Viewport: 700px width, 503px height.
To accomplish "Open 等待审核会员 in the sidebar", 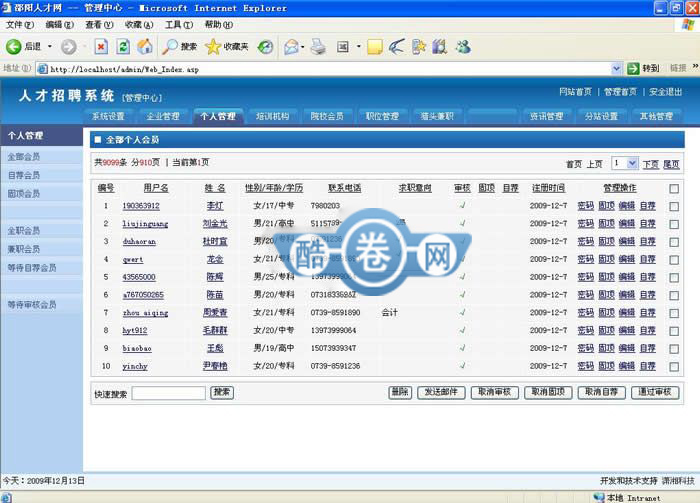I will [32, 305].
